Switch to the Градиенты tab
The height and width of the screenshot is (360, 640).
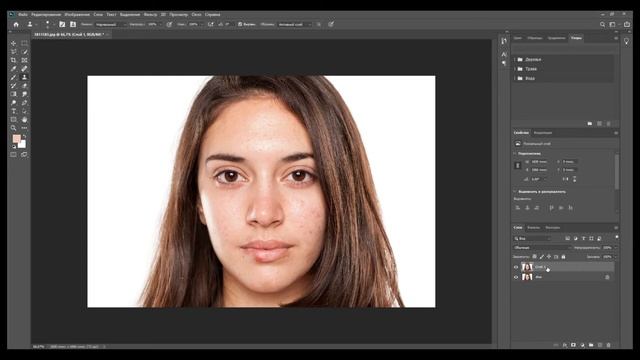click(x=556, y=38)
